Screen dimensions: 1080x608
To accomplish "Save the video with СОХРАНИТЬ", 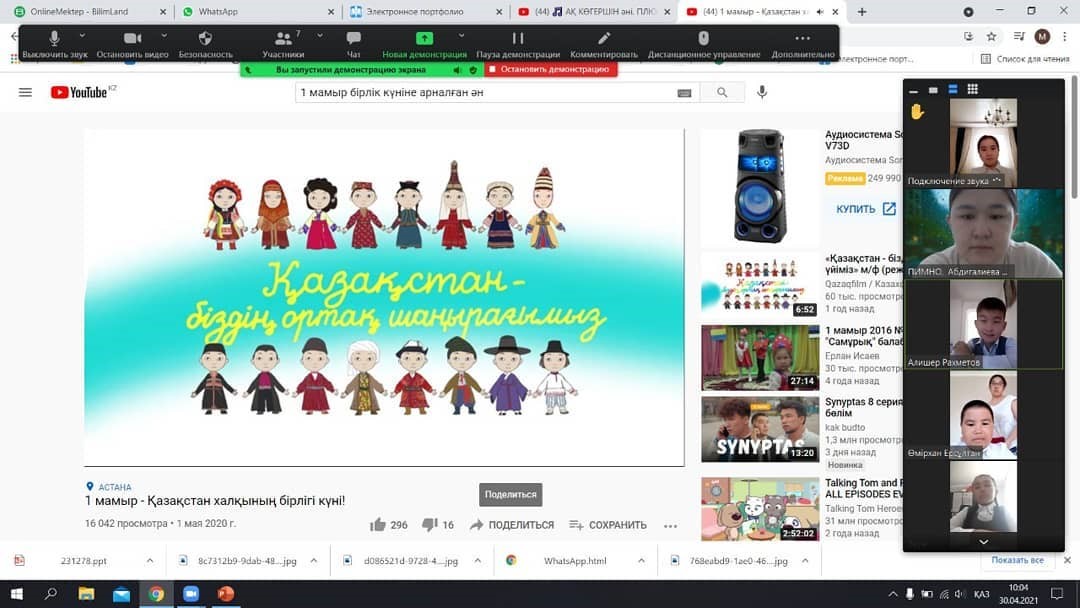I will pyautogui.click(x=608, y=525).
